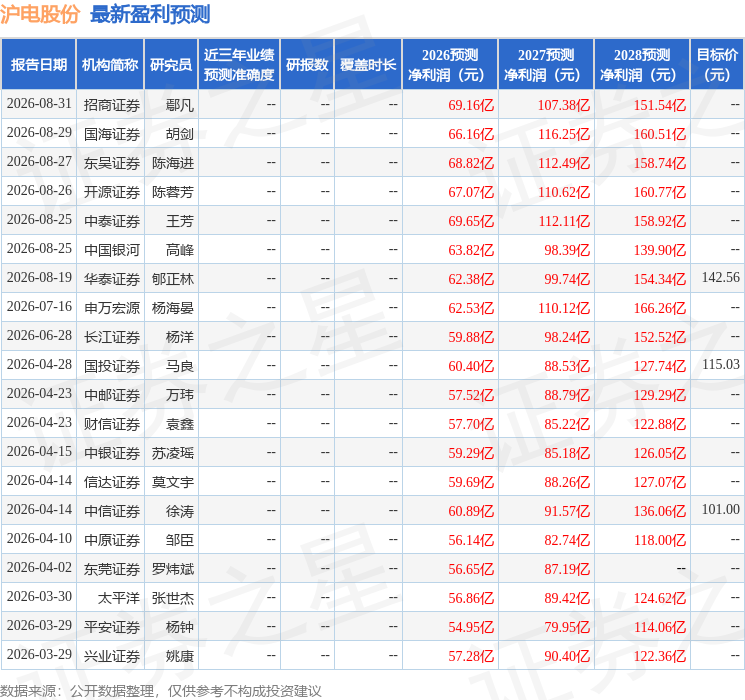Select 中银证券 institution cell
This screenshot has height=700, width=745.
(x=112, y=453)
